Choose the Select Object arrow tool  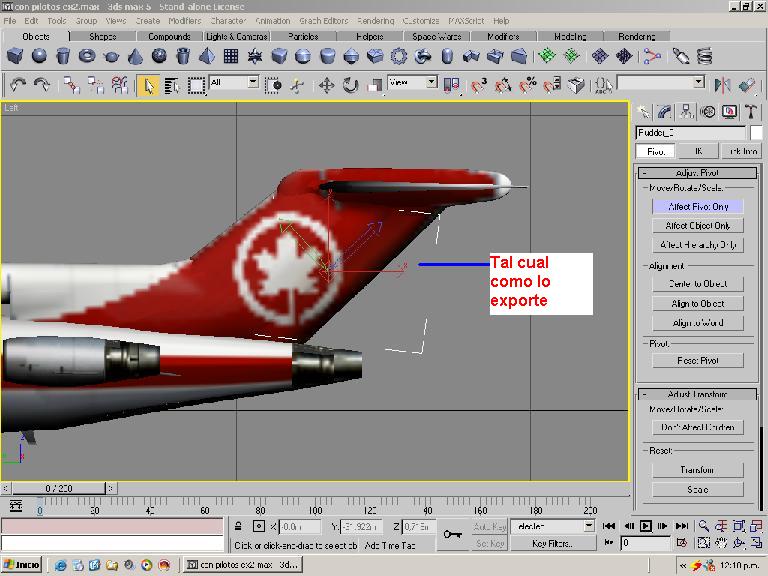point(148,85)
